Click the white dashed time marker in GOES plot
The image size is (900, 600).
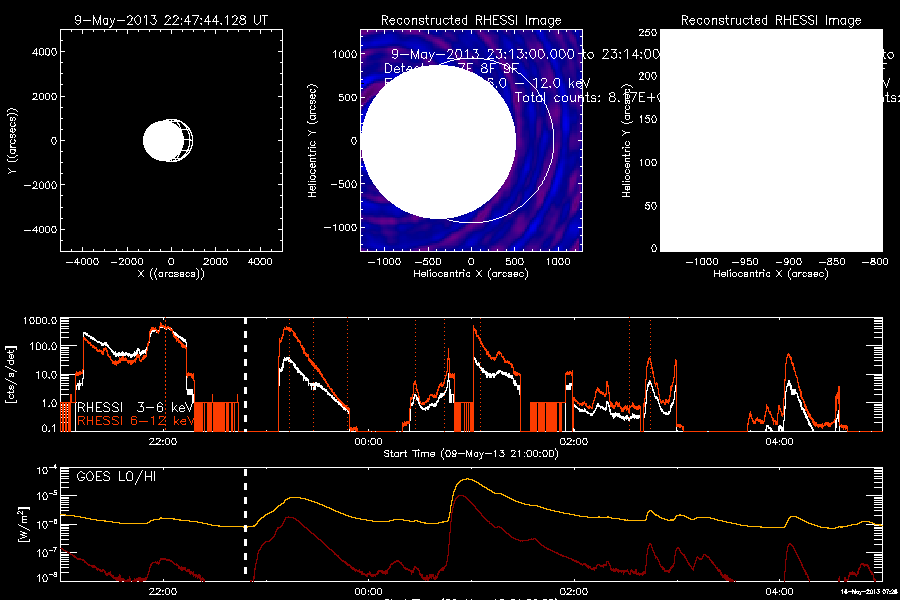(246, 522)
